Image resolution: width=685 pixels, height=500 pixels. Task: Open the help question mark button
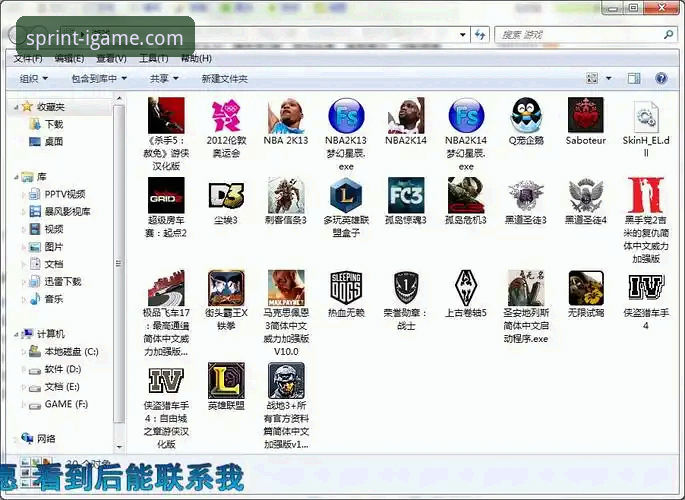(x=661, y=79)
